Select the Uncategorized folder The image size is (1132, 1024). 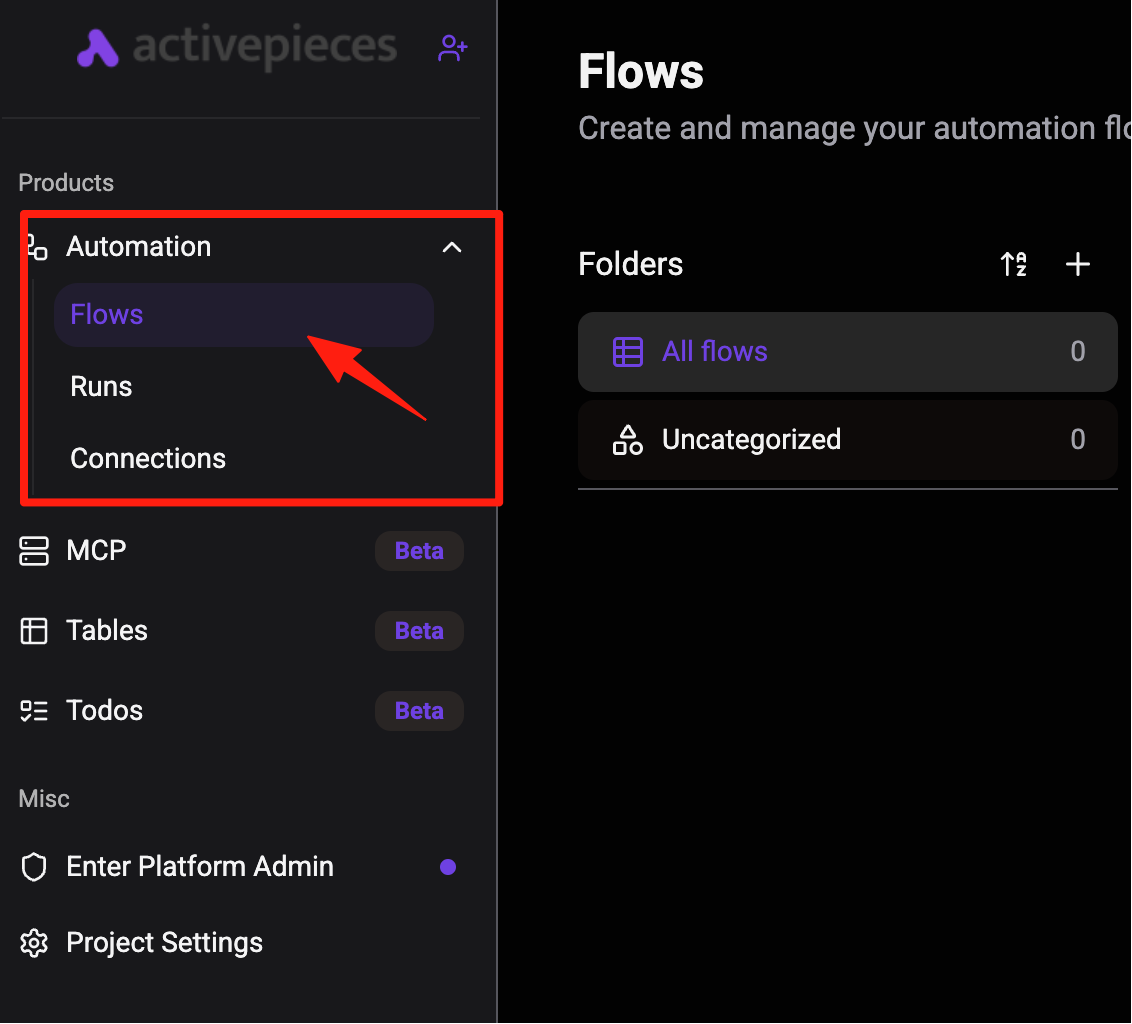click(848, 440)
